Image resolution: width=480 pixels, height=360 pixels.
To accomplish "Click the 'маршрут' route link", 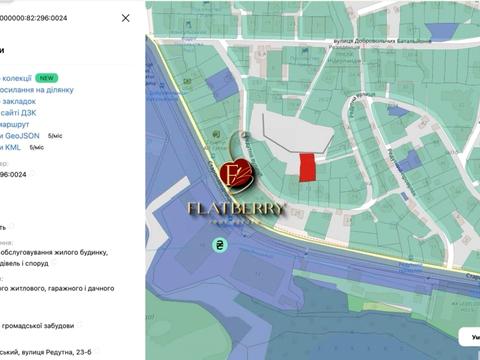I will [15, 124].
